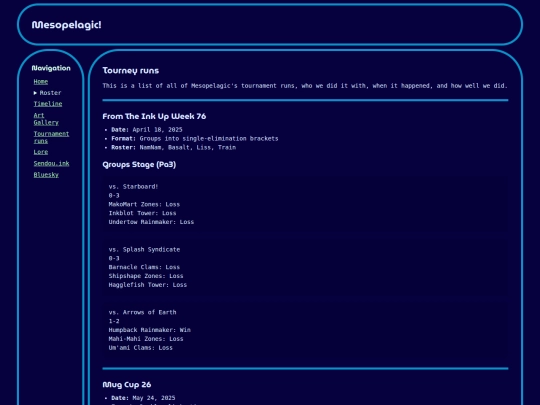Image resolution: width=540 pixels, height=405 pixels.
Task: Click the Roster label in navigation
Action: (50, 93)
